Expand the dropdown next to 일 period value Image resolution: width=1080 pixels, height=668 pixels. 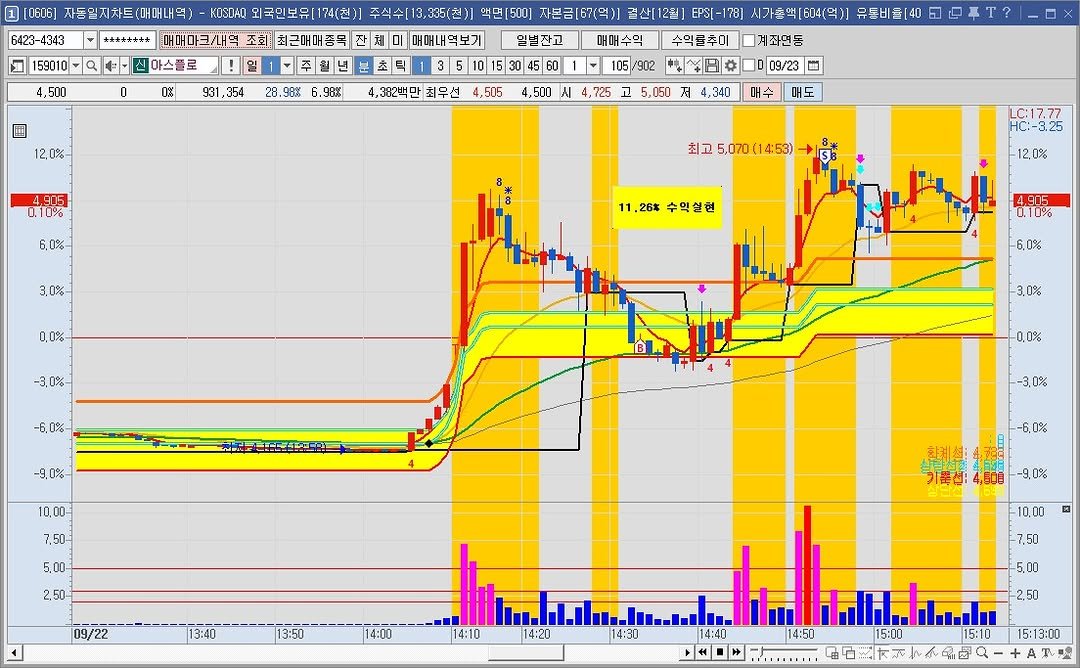[287, 65]
